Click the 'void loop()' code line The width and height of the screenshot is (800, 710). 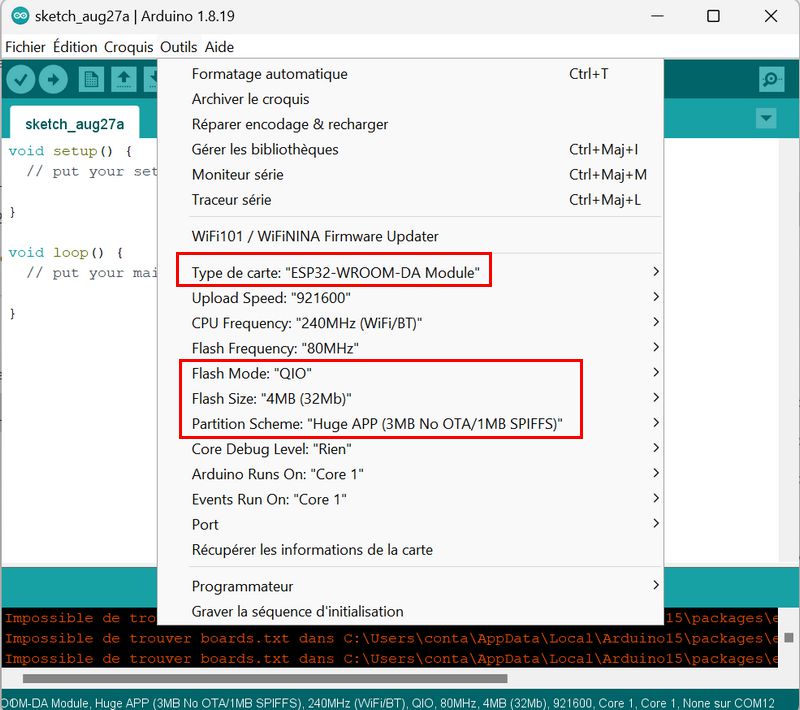tap(65, 252)
